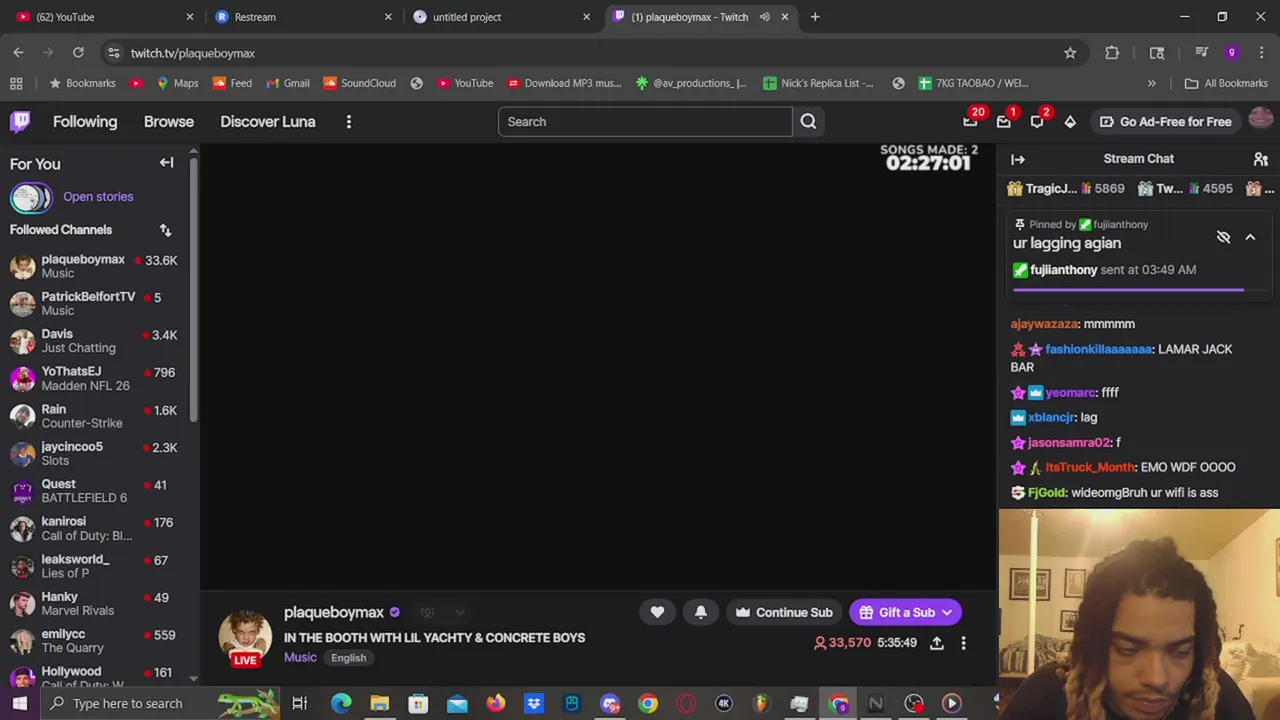Click Go Ad-Free for Free button
1280x720 pixels.
pos(1165,122)
